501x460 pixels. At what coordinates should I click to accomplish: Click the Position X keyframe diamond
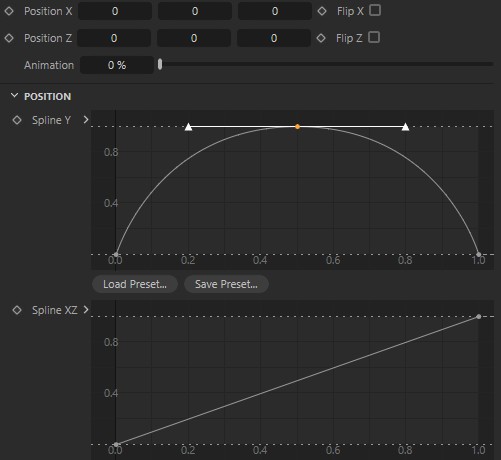coord(9,11)
